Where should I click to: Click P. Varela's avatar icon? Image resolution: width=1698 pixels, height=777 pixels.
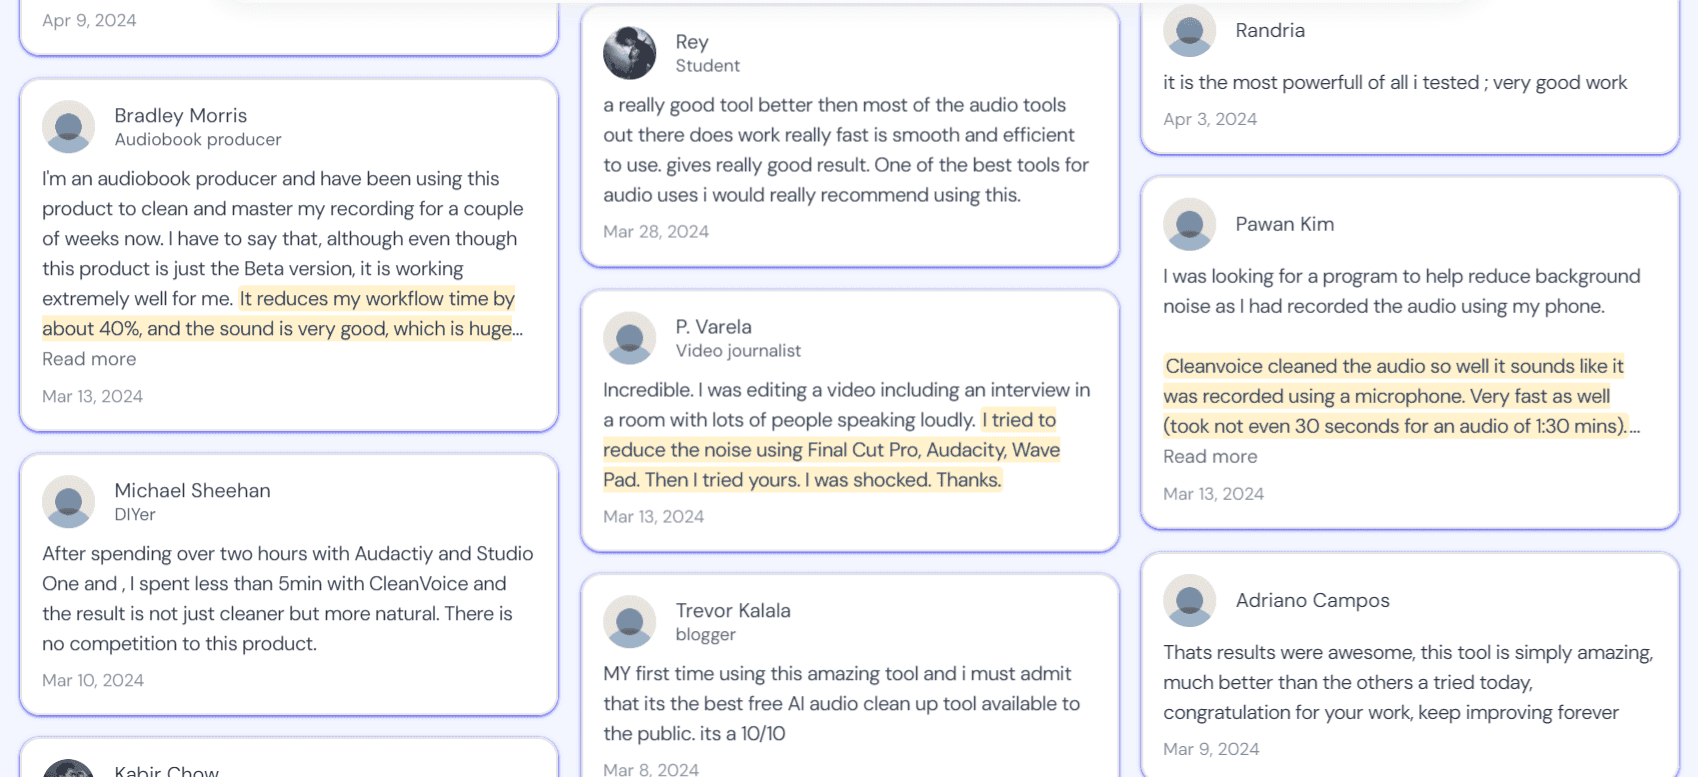tap(629, 338)
